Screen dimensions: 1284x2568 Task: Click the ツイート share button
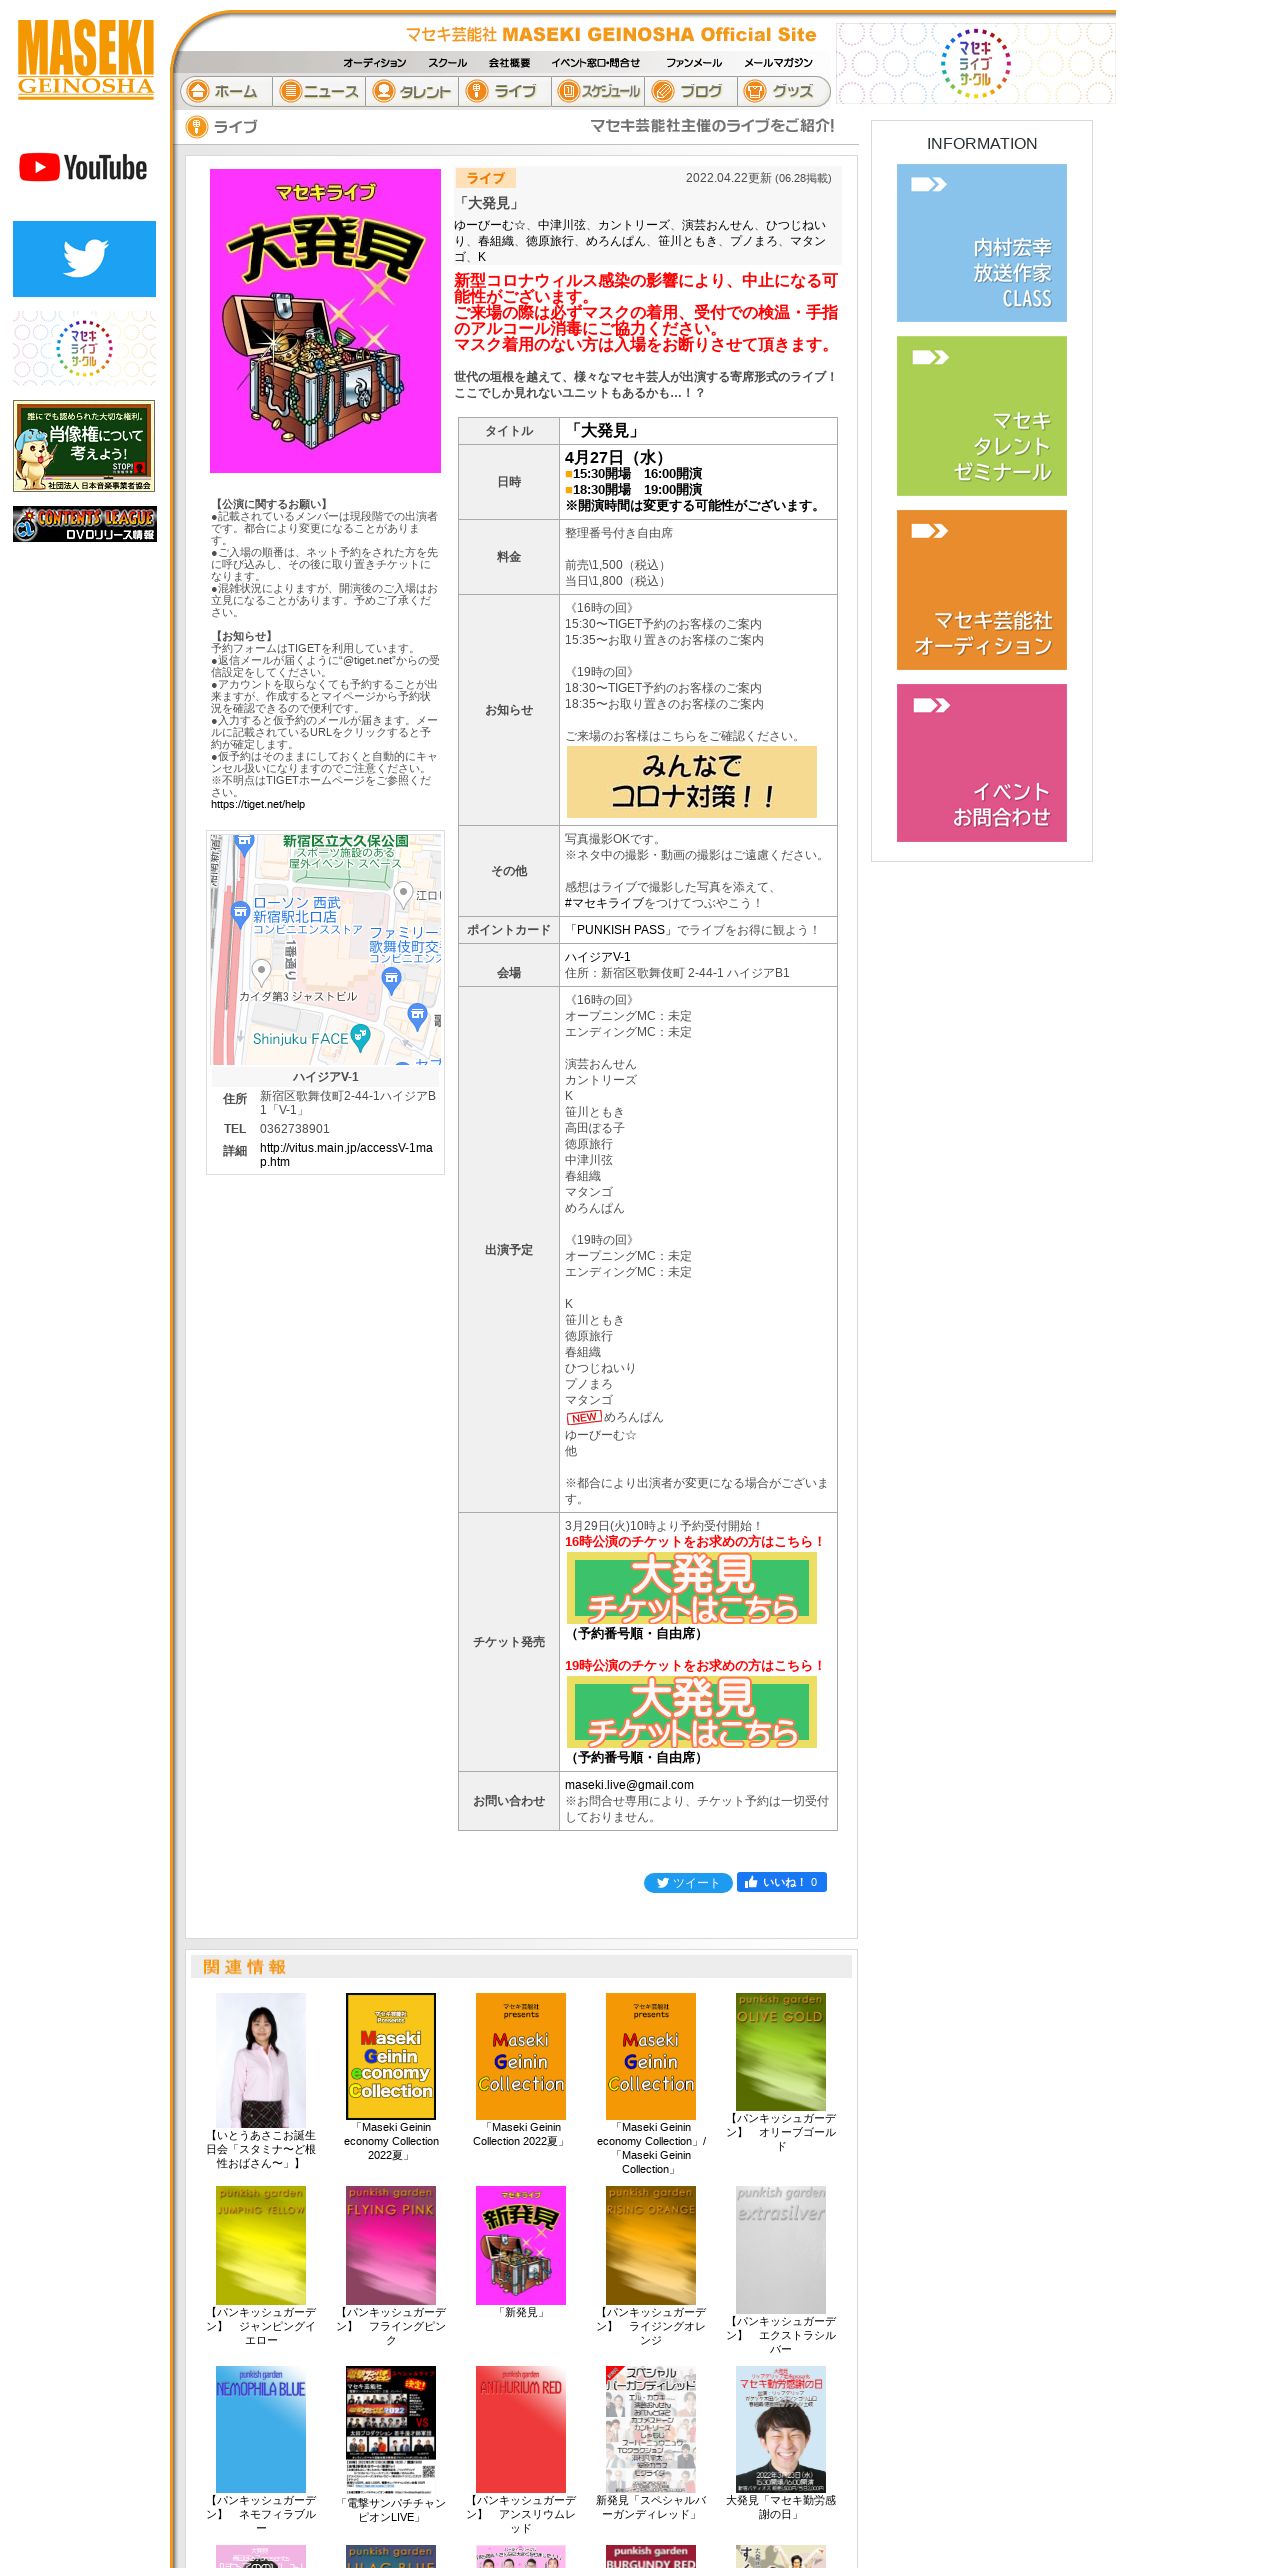click(x=688, y=1883)
